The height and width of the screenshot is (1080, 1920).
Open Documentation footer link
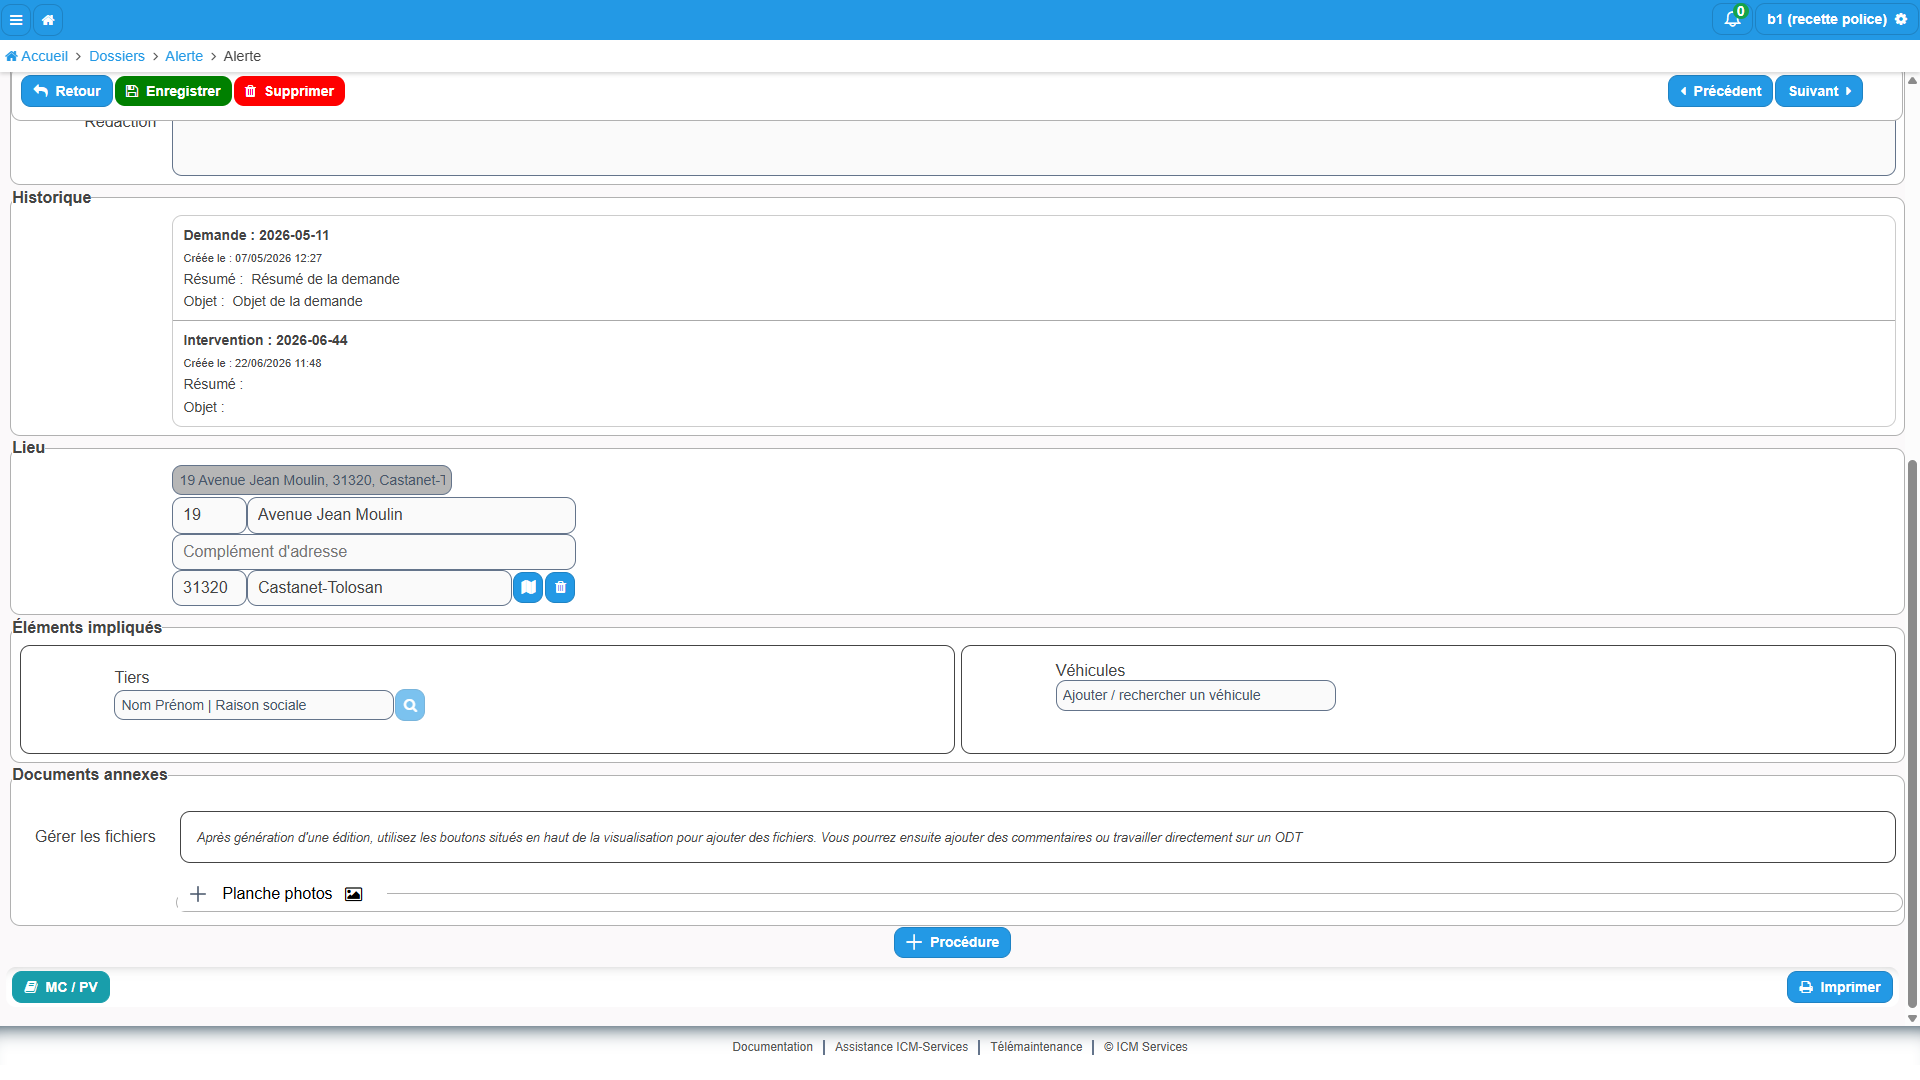tap(772, 1047)
